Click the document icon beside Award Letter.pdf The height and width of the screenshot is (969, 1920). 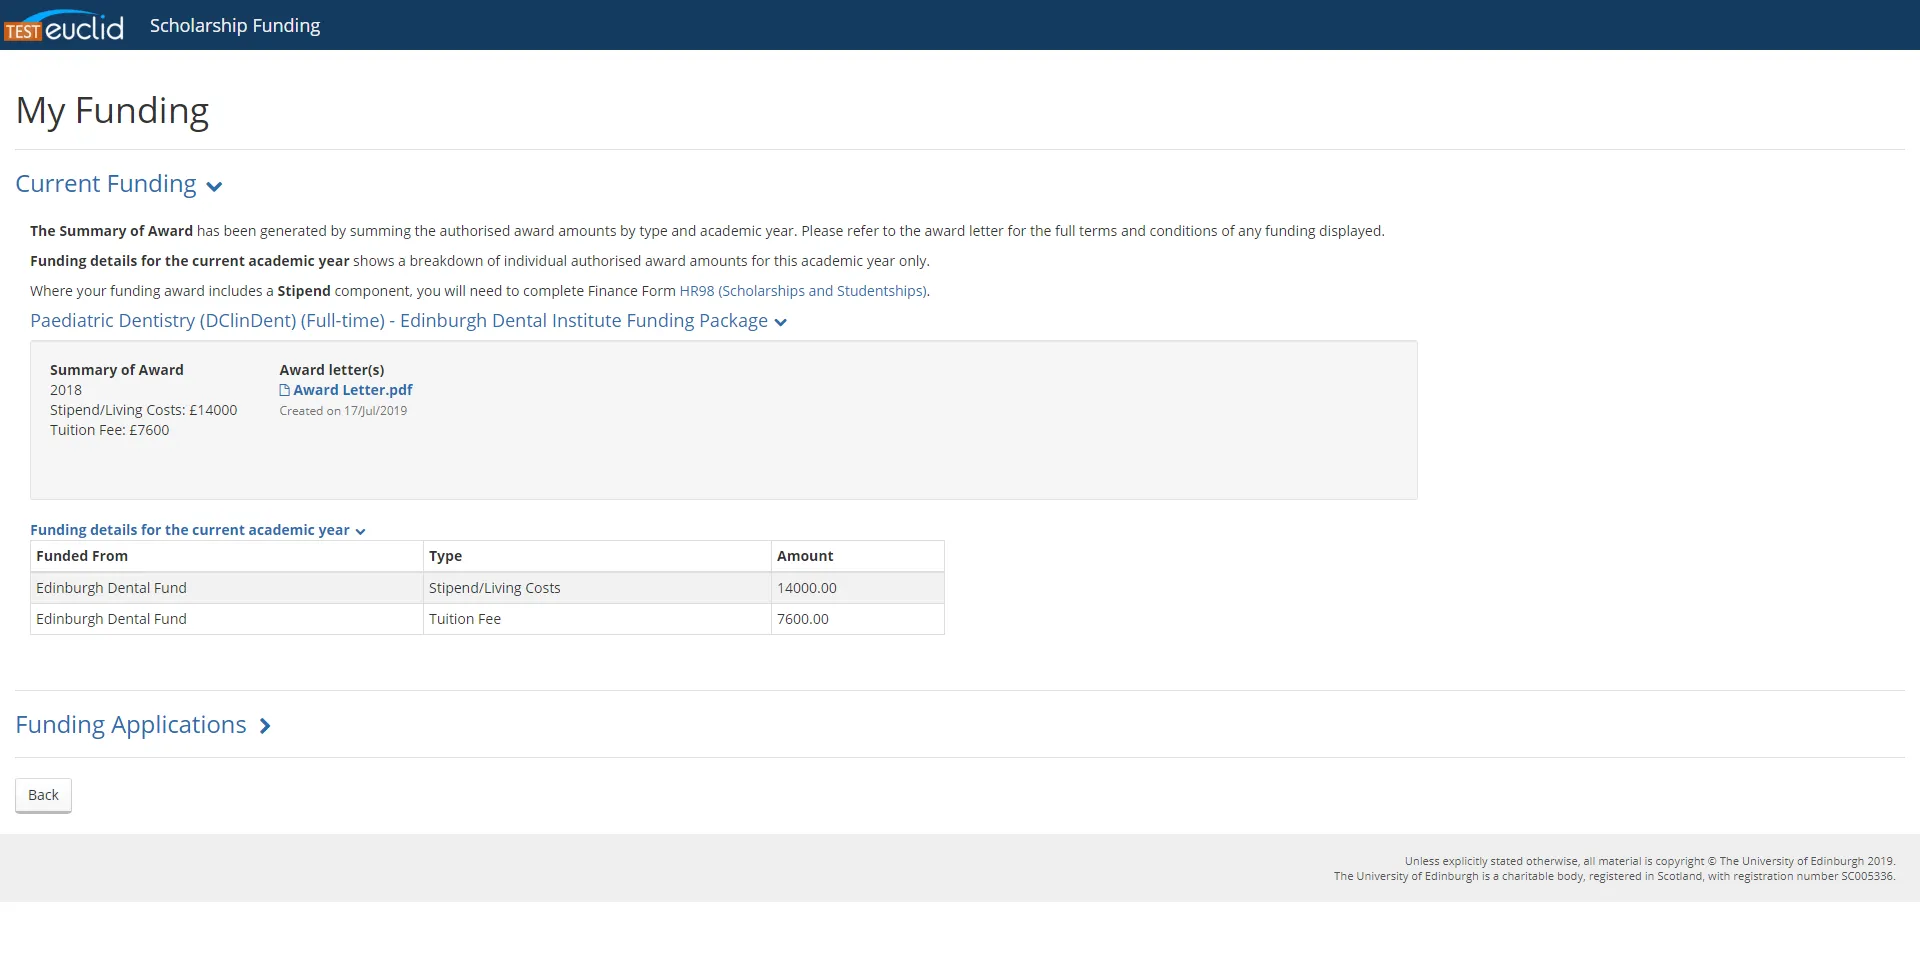pos(284,391)
